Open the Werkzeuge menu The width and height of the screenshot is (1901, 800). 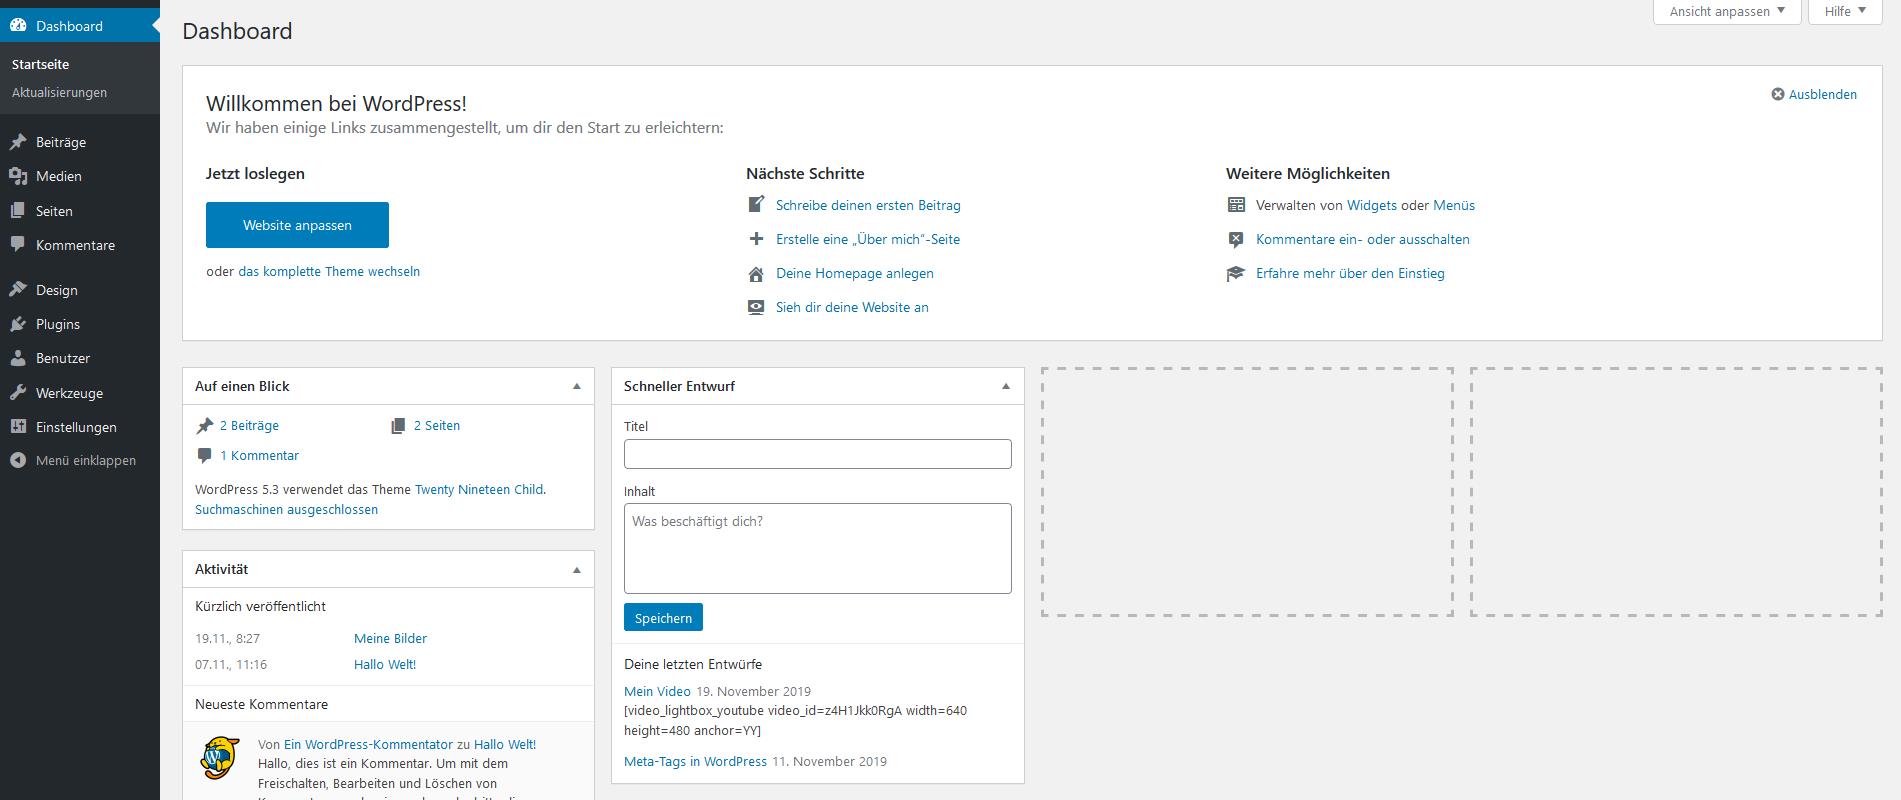pos(80,393)
